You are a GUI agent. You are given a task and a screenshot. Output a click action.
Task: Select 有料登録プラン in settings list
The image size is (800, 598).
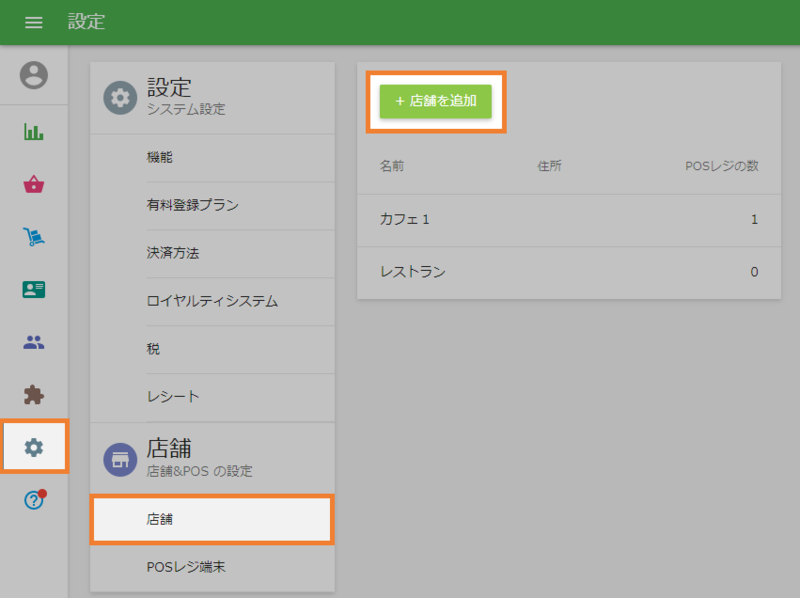click(x=212, y=205)
